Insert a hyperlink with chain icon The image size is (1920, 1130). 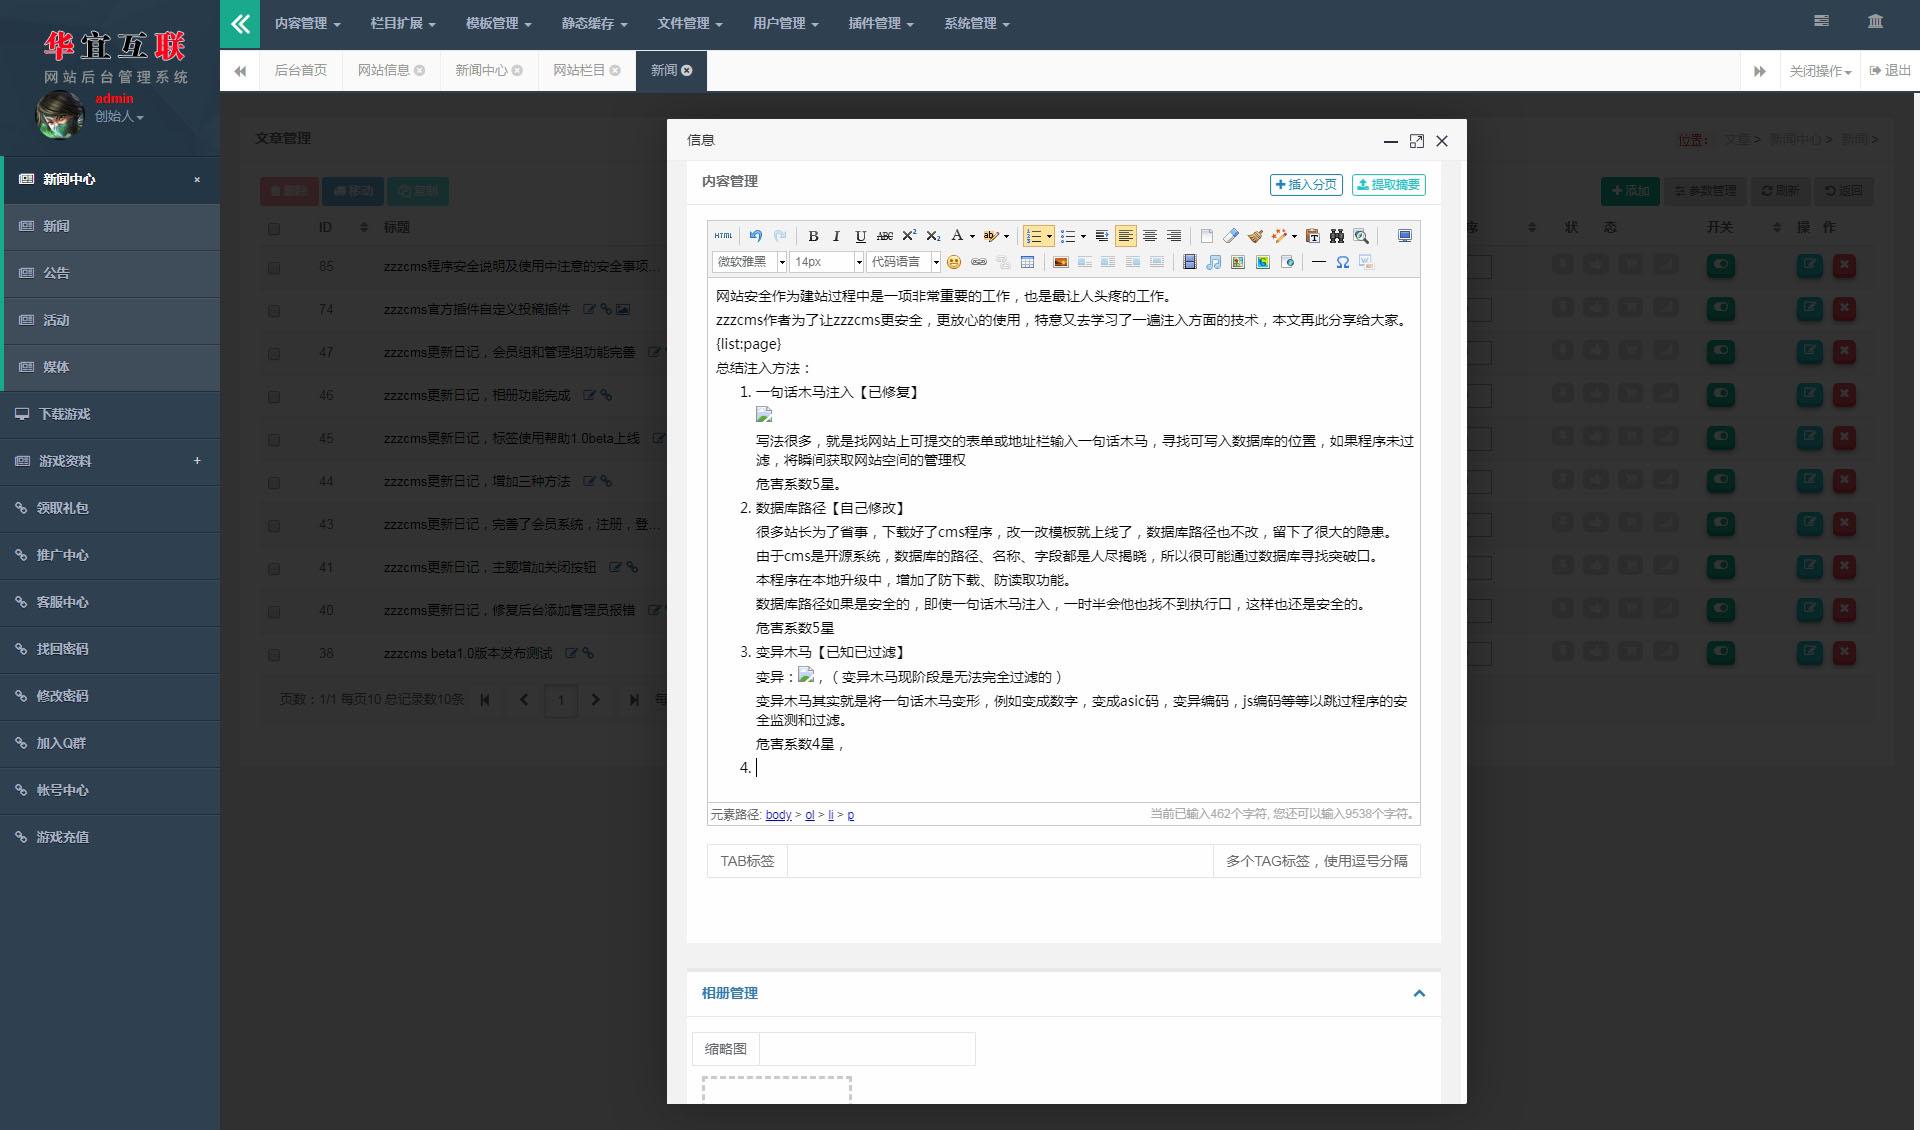tap(979, 262)
